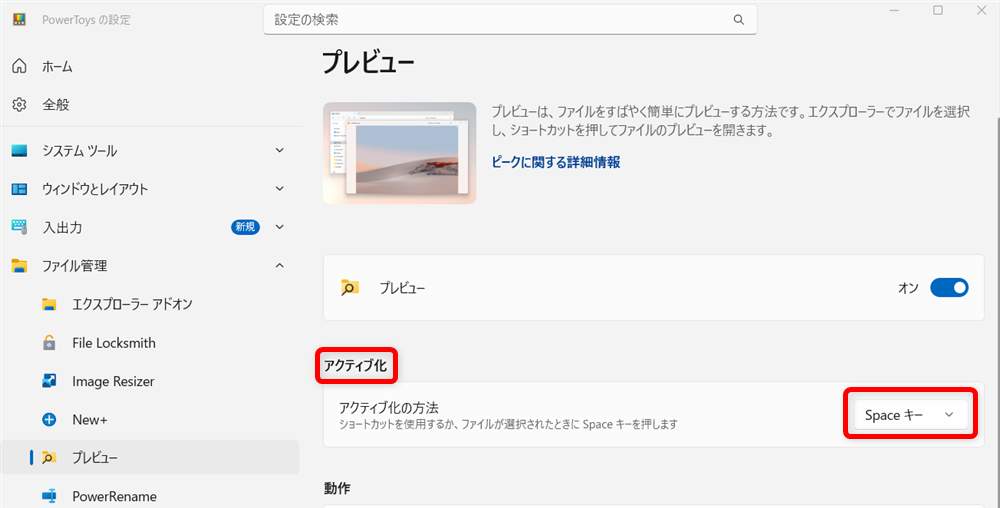This screenshot has height=508, width=1000.
Task: Click the File Locksmith padlock icon
Action: pos(49,343)
